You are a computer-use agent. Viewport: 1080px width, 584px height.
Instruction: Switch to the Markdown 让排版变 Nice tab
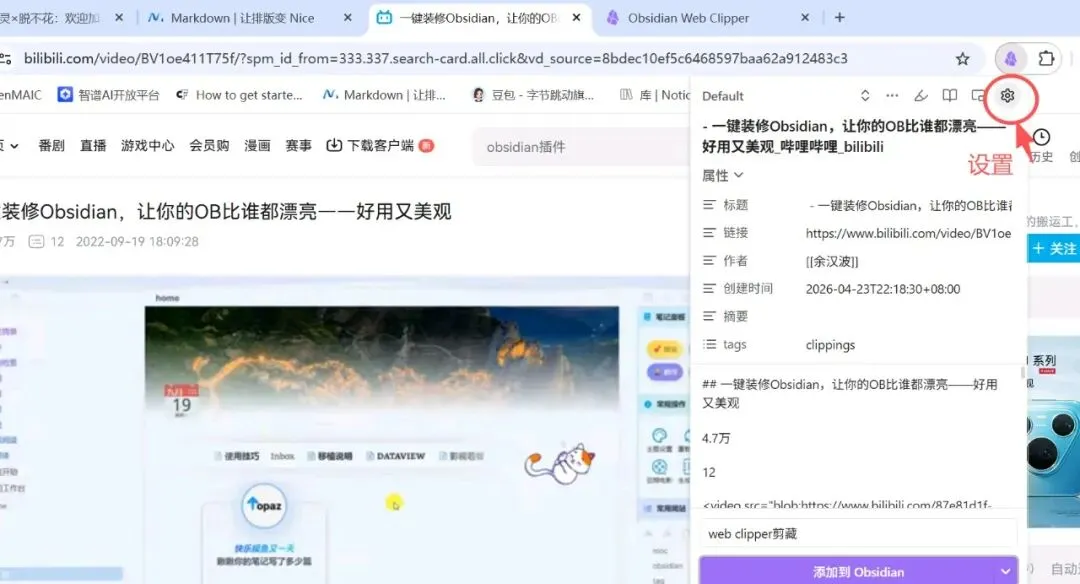(242, 18)
